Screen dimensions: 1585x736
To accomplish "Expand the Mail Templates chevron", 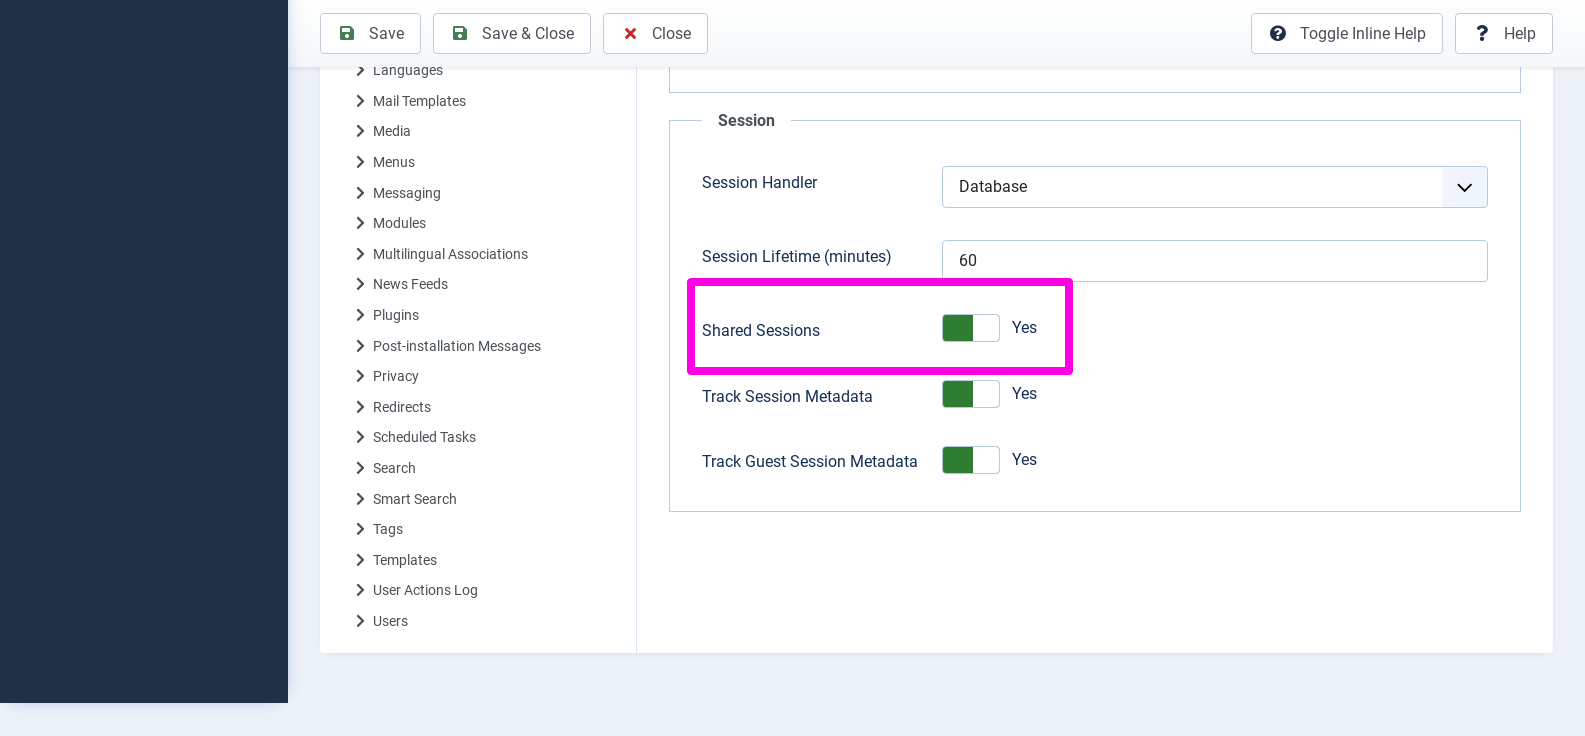I will pos(360,101).
